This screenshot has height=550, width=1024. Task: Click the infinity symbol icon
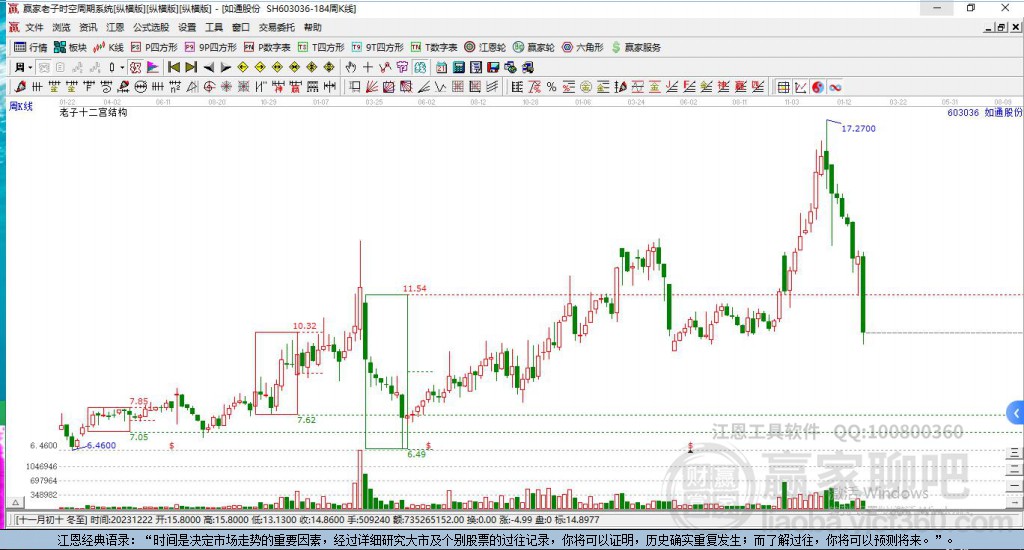pos(835,87)
